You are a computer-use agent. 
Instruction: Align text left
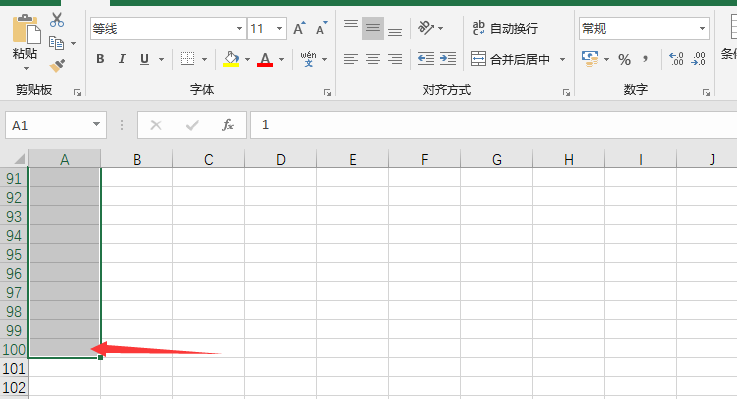(x=351, y=59)
